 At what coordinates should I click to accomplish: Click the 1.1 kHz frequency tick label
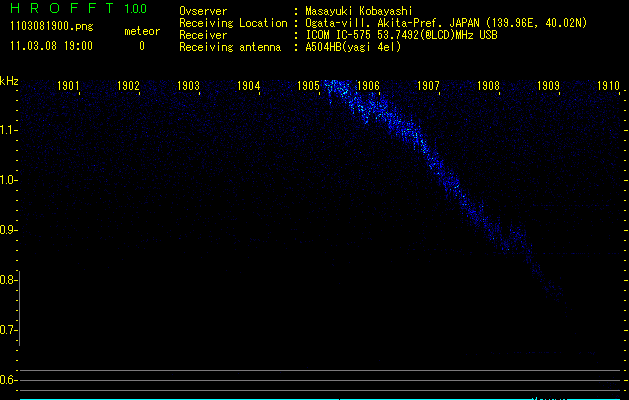(8, 130)
